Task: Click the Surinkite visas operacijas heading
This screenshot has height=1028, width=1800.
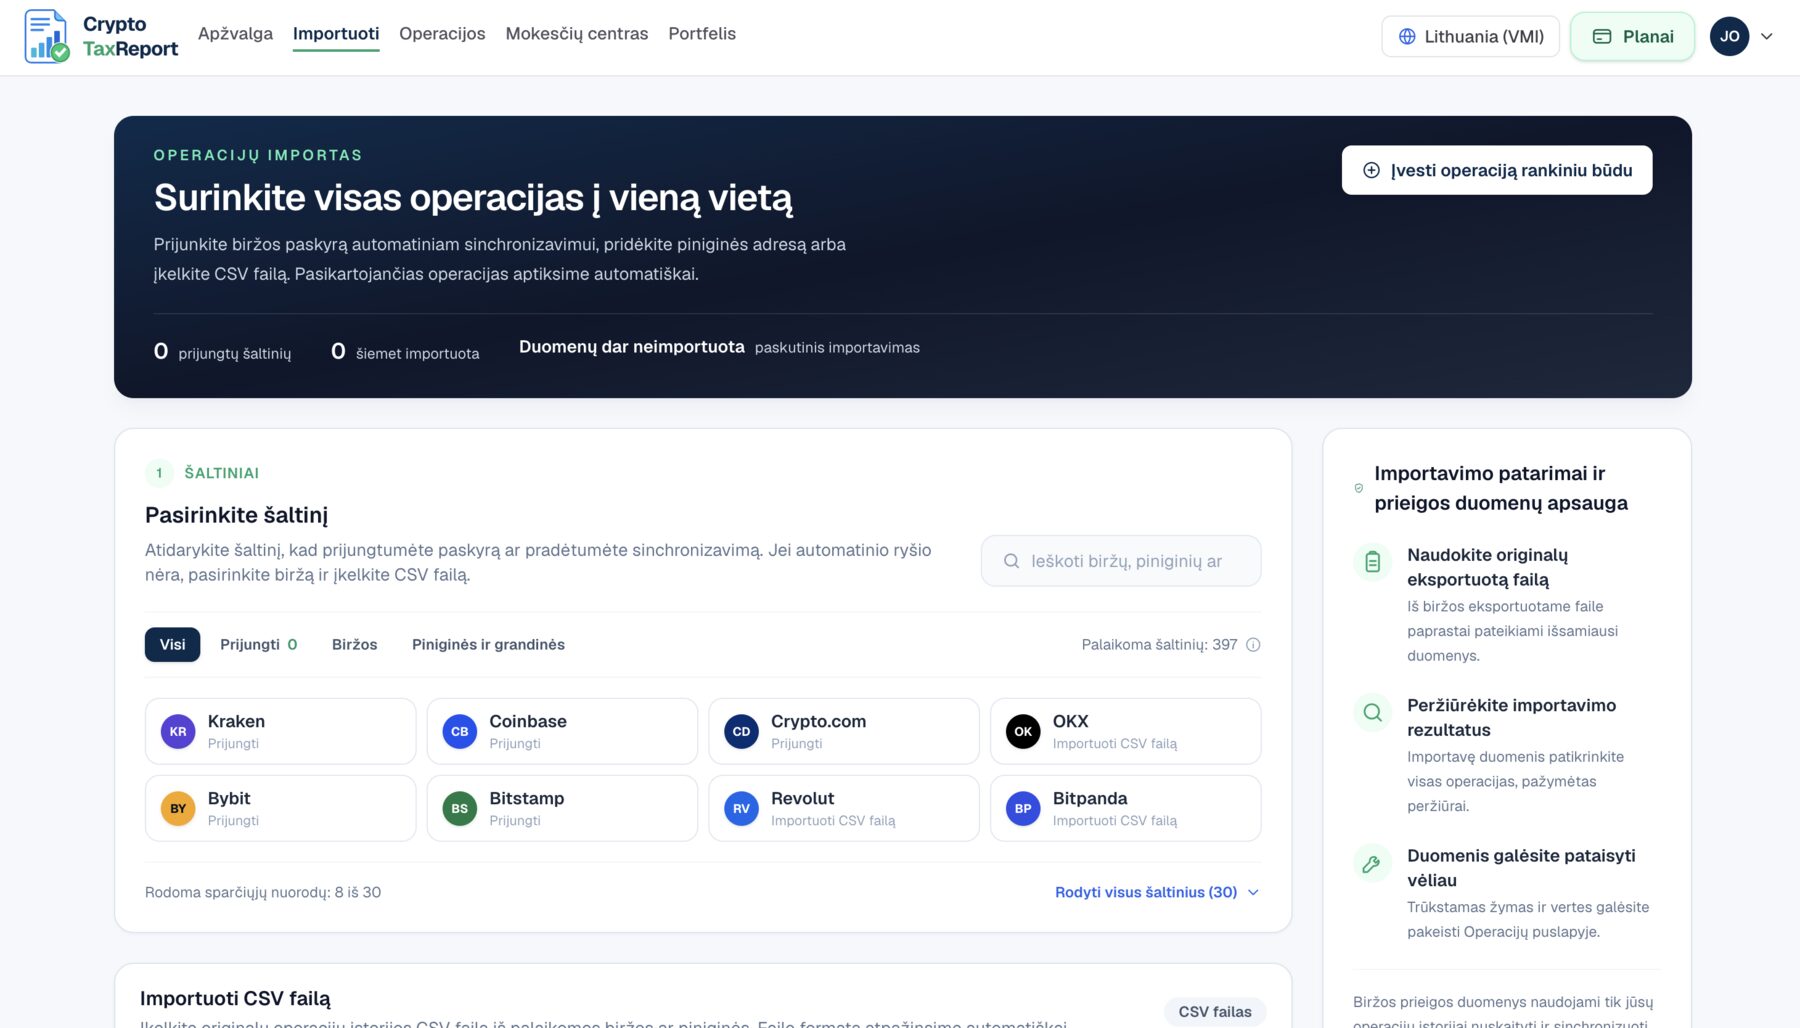Action: [473, 198]
